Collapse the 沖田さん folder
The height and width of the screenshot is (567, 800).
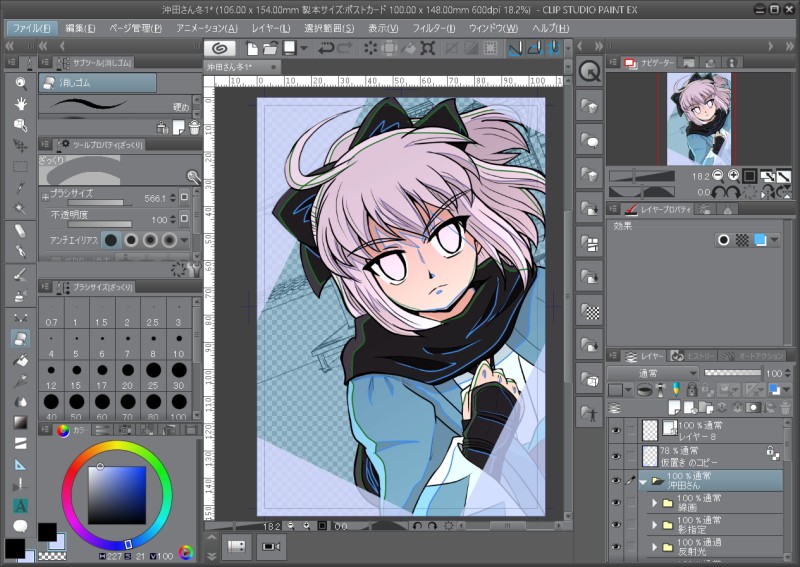click(x=643, y=481)
